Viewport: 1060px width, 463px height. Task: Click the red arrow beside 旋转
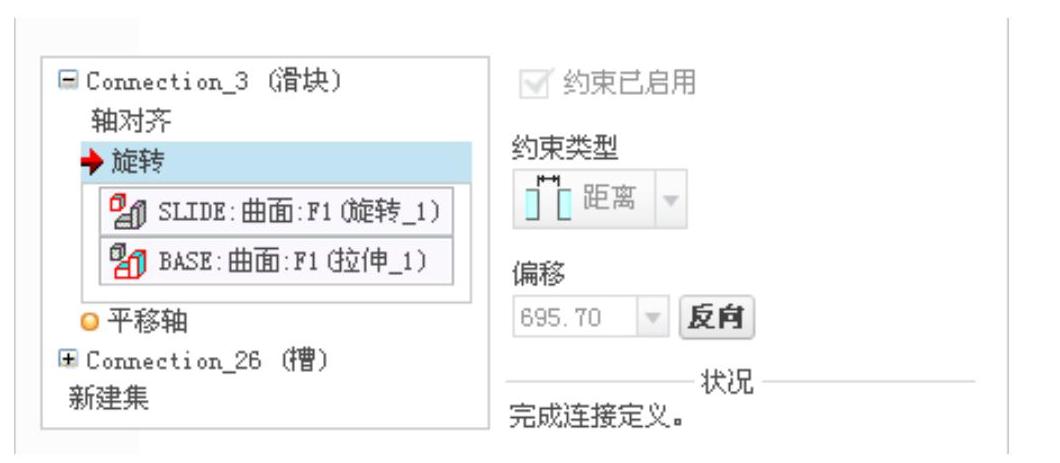[x=92, y=162]
